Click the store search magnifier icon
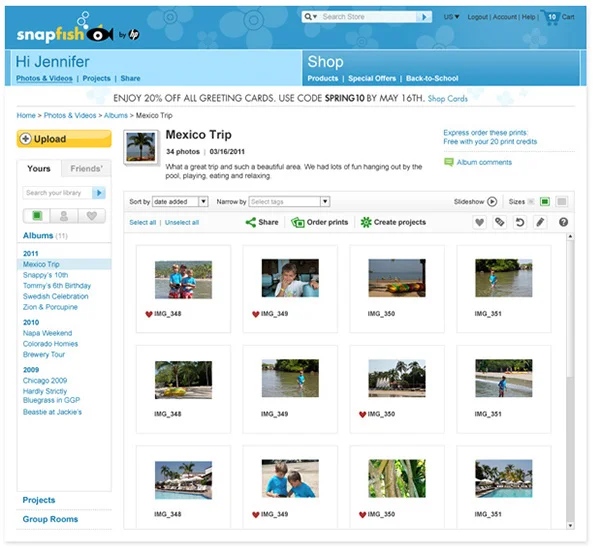Screen dimensions: 600x554 pos(308,17)
